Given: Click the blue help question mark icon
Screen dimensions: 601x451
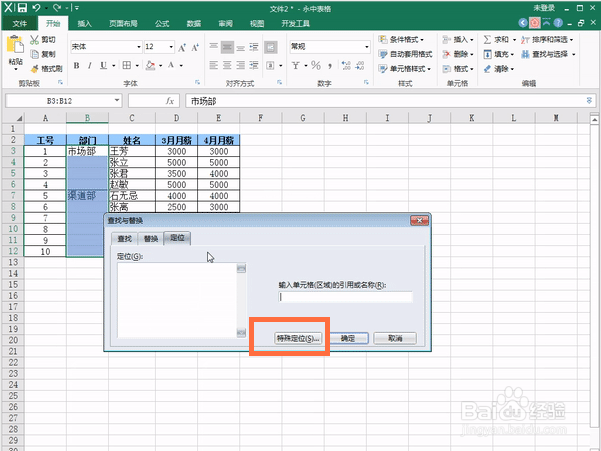Looking at the screenshot, I should pyautogui.click(x=558, y=23).
